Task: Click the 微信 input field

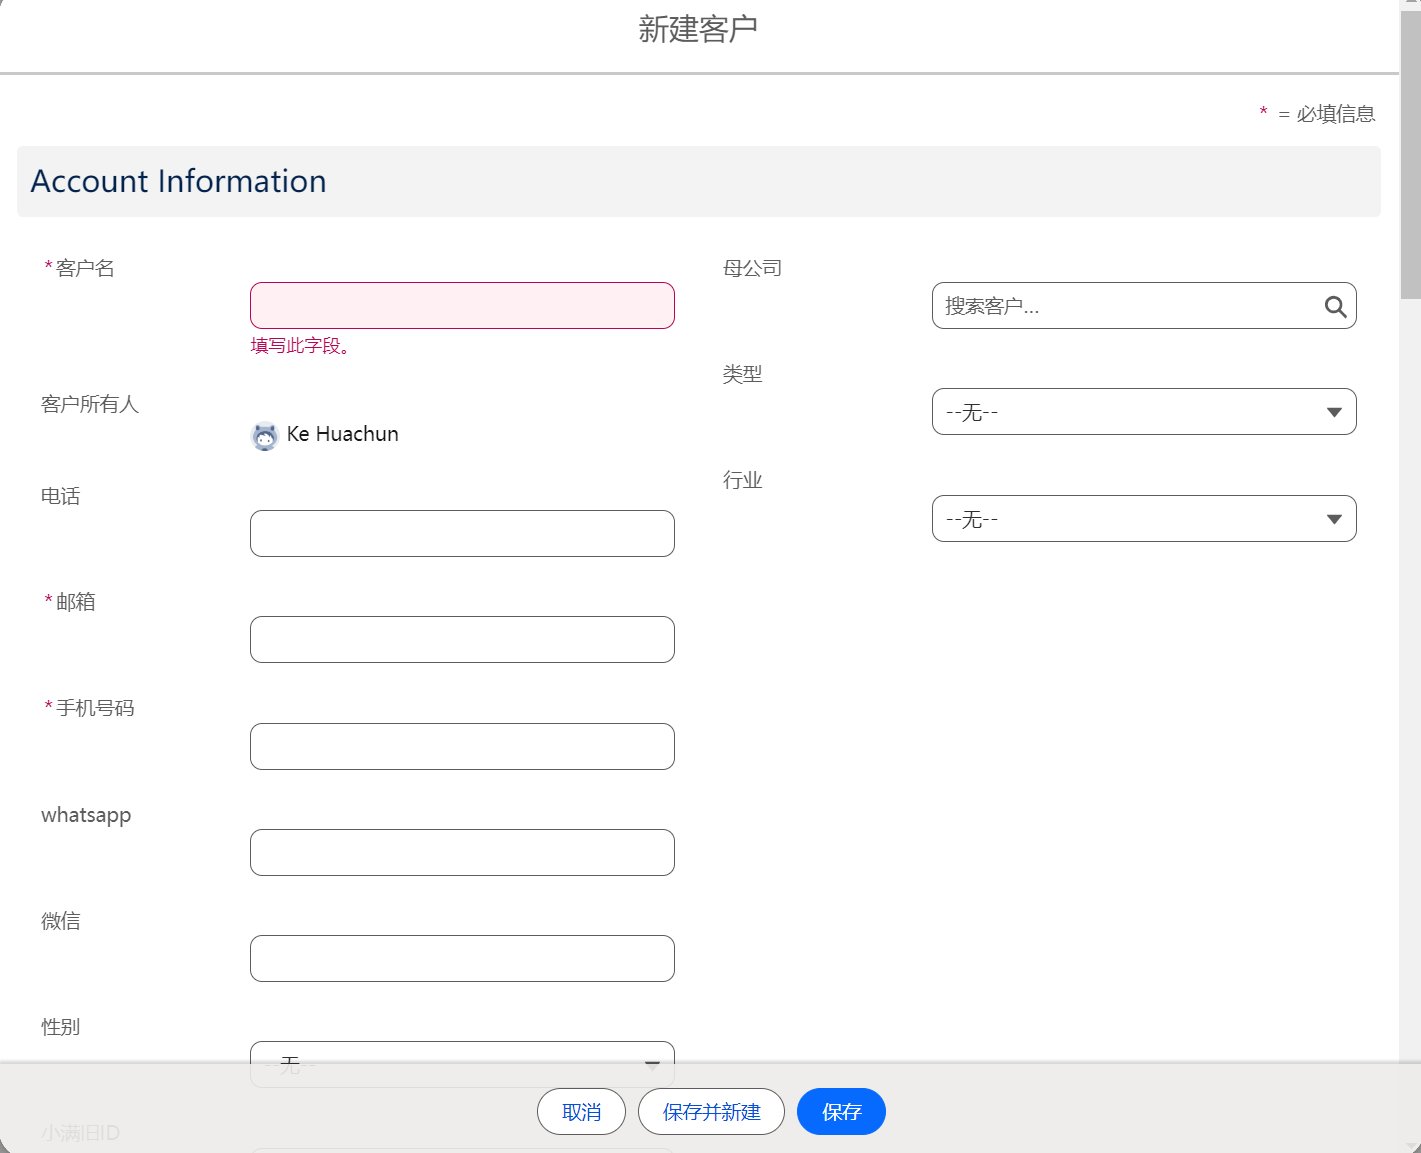Action: [462, 959]
